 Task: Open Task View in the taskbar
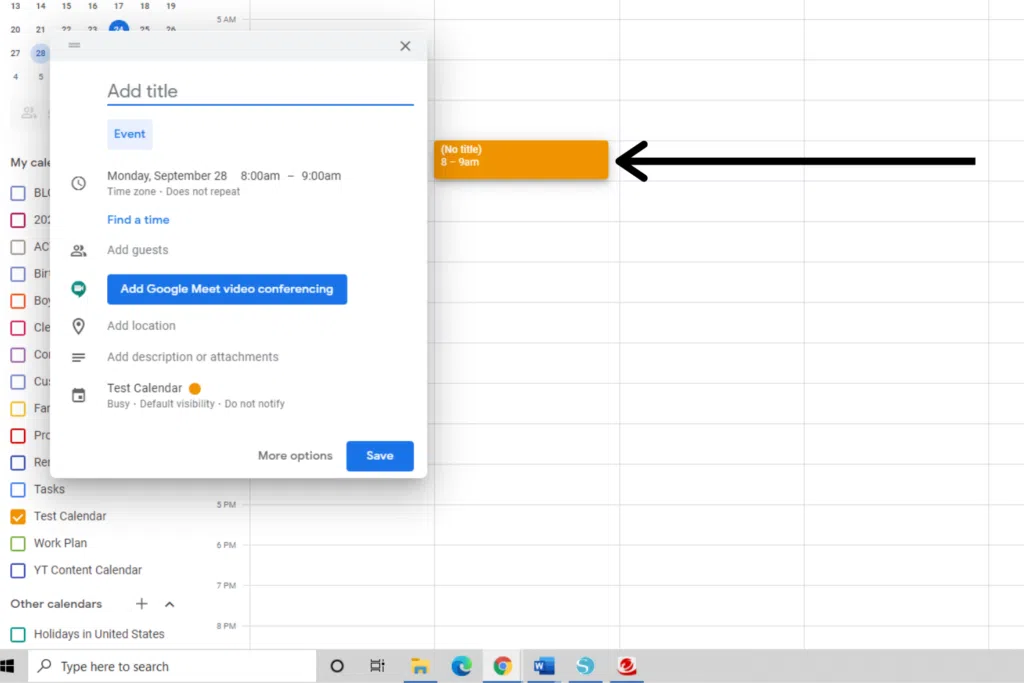coord(377,666)
